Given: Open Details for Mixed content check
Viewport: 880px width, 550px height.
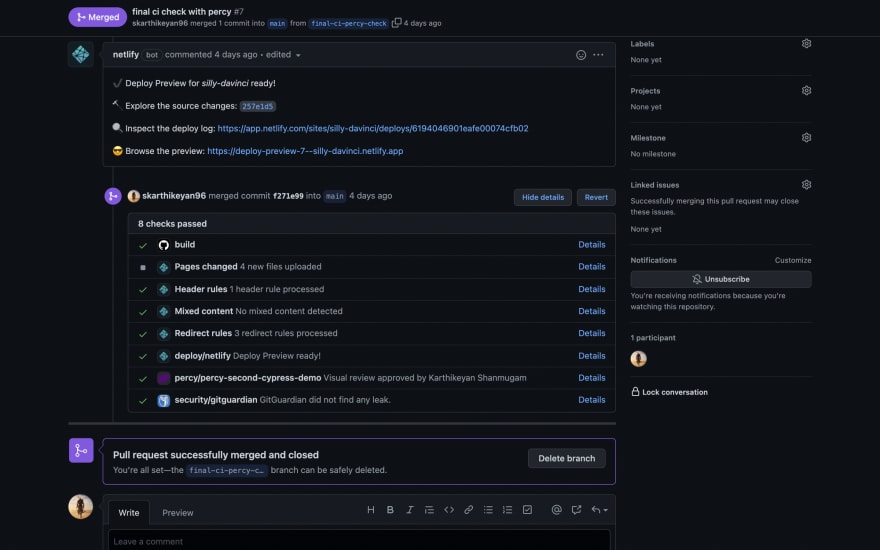Looking at the screenshot, I should tap(592, 311).
